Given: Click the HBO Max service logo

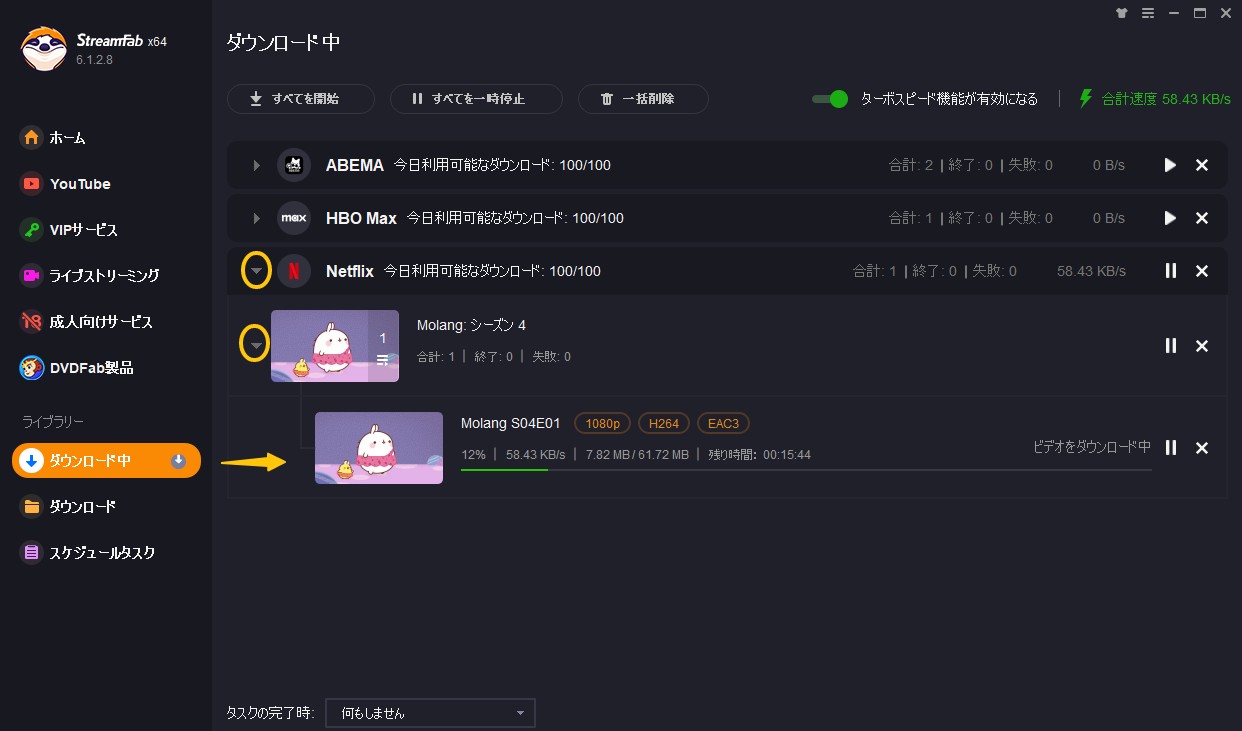Looking at the screenshot, I should tap(294, 218).
